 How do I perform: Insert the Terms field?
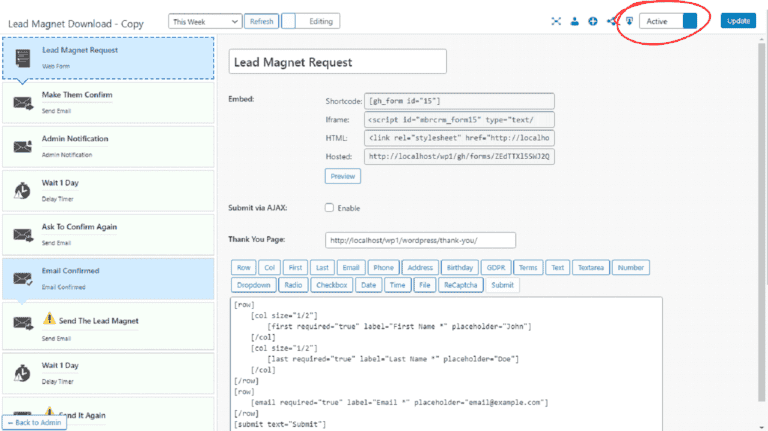528,267
